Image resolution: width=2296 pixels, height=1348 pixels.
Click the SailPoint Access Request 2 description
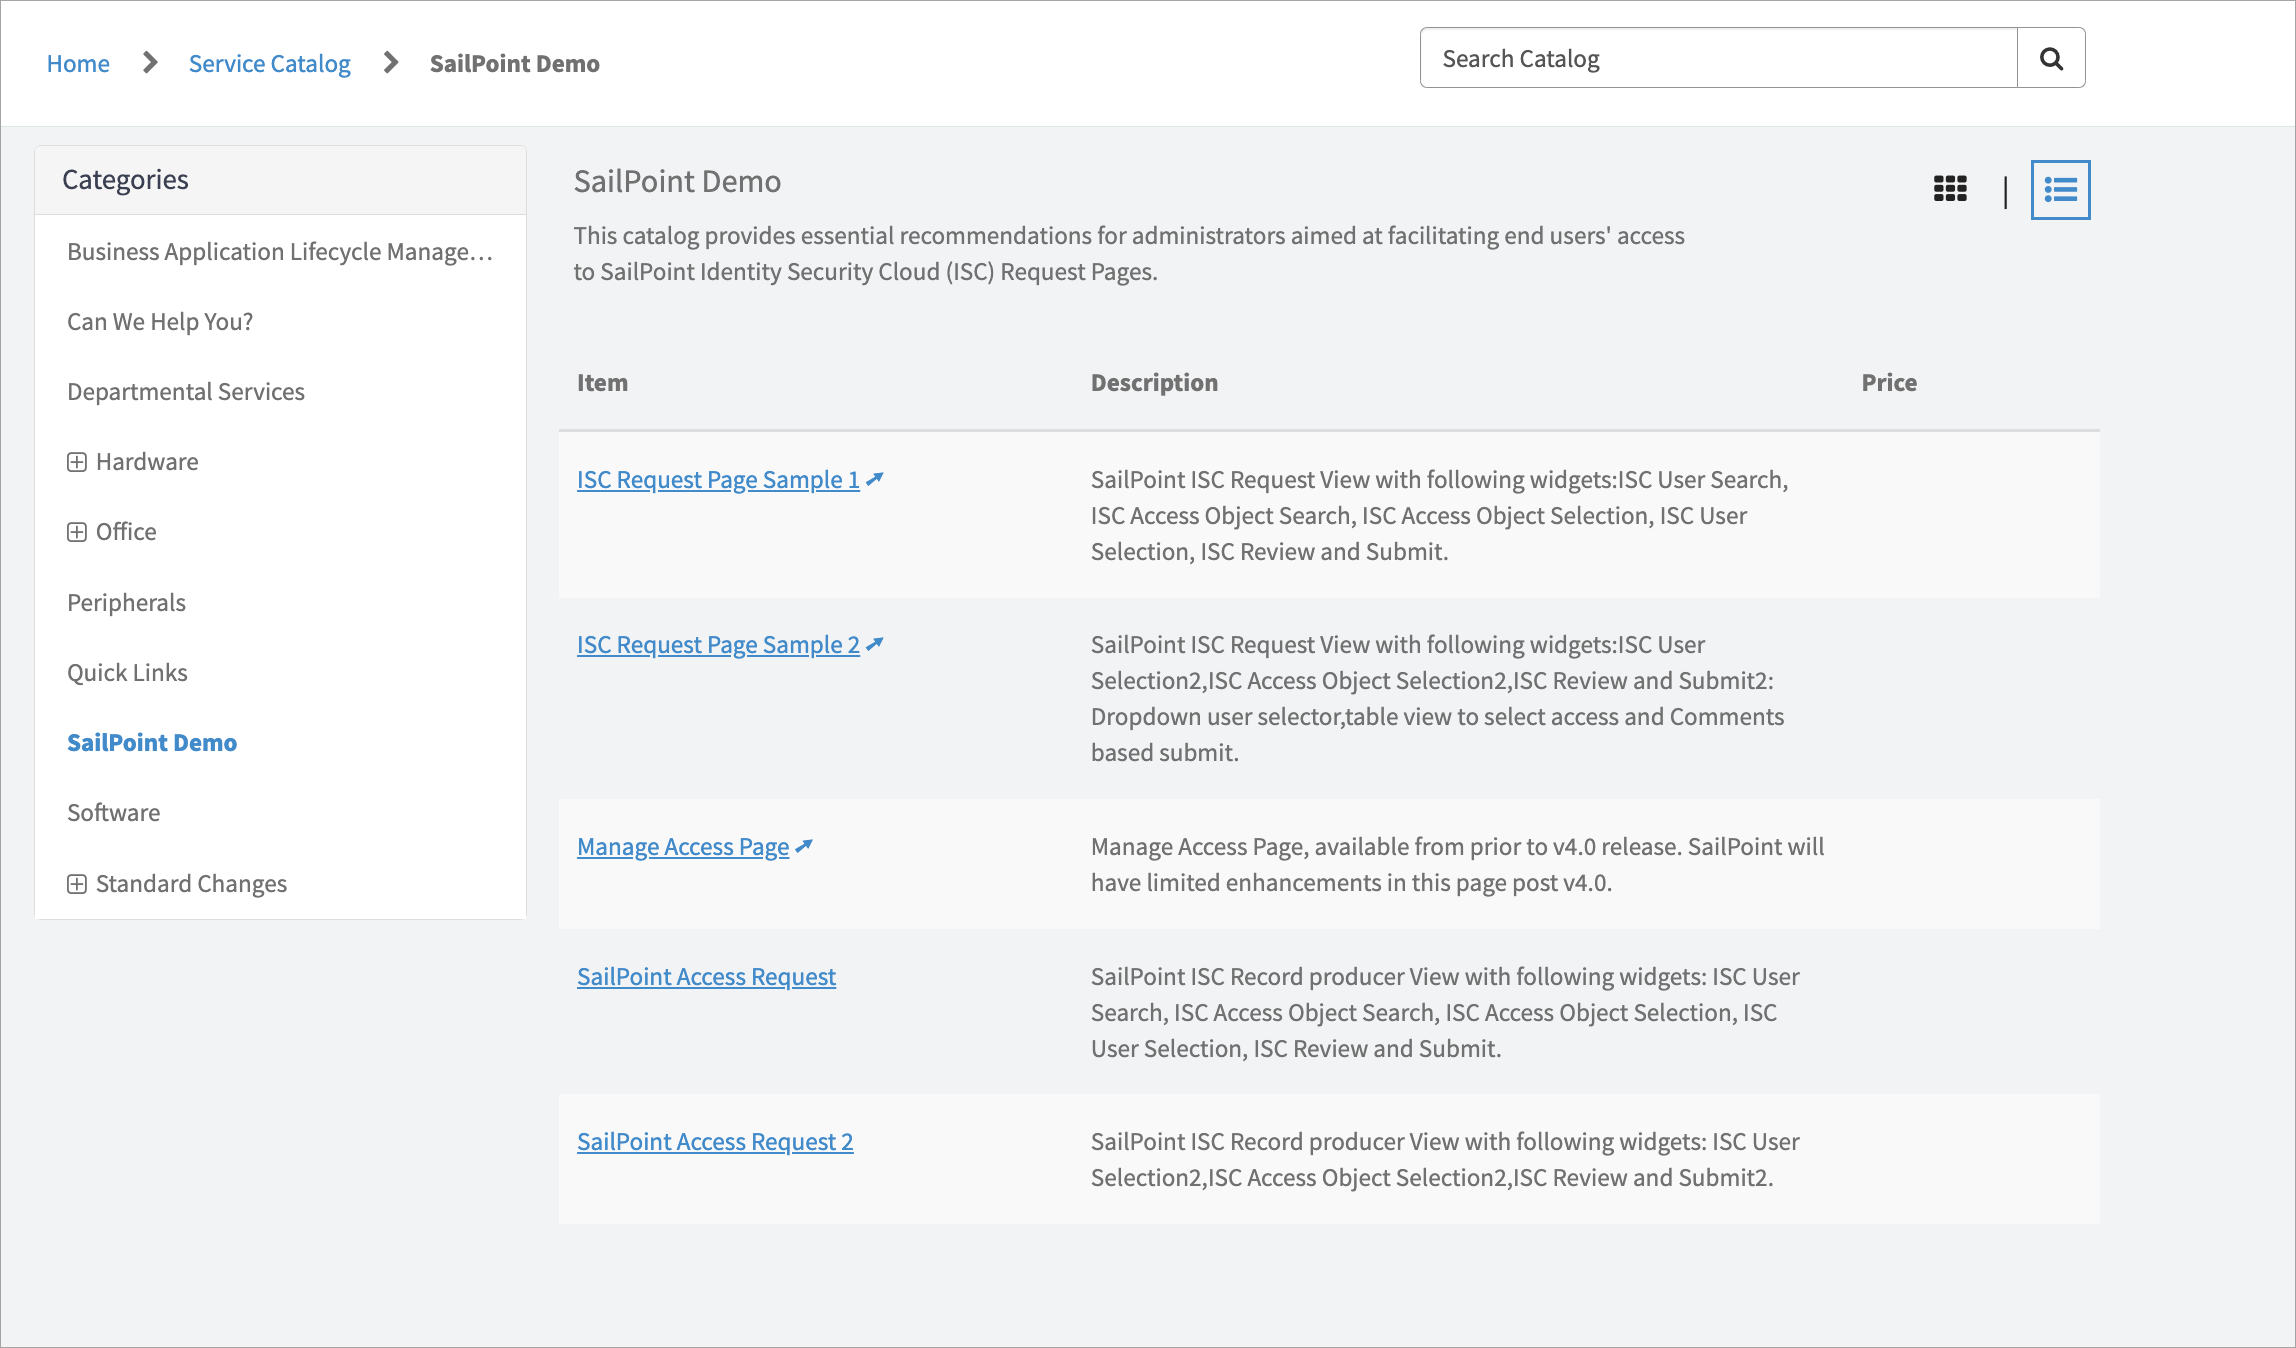[x=1445, y=1159]
